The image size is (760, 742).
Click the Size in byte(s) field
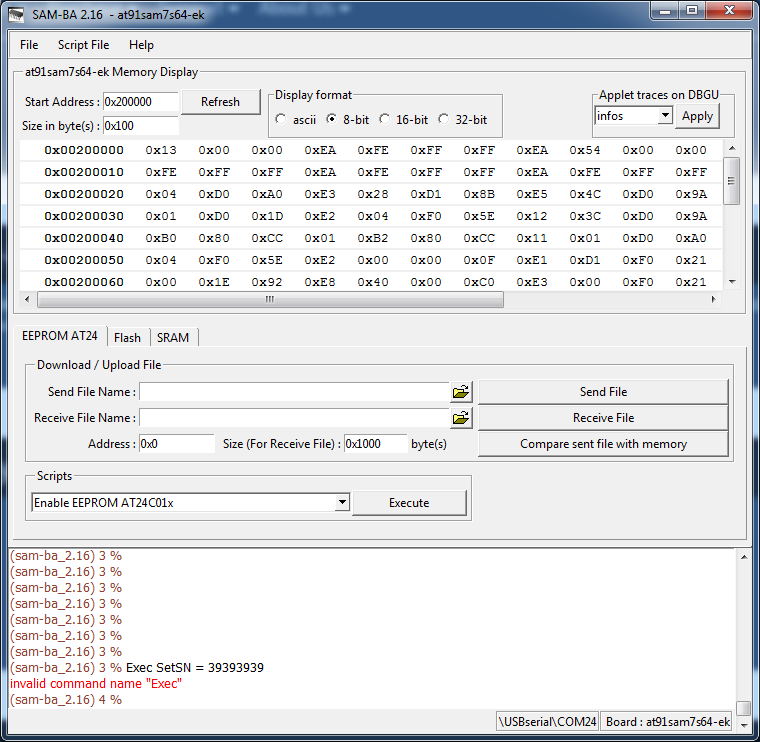[x=141, y=126]
